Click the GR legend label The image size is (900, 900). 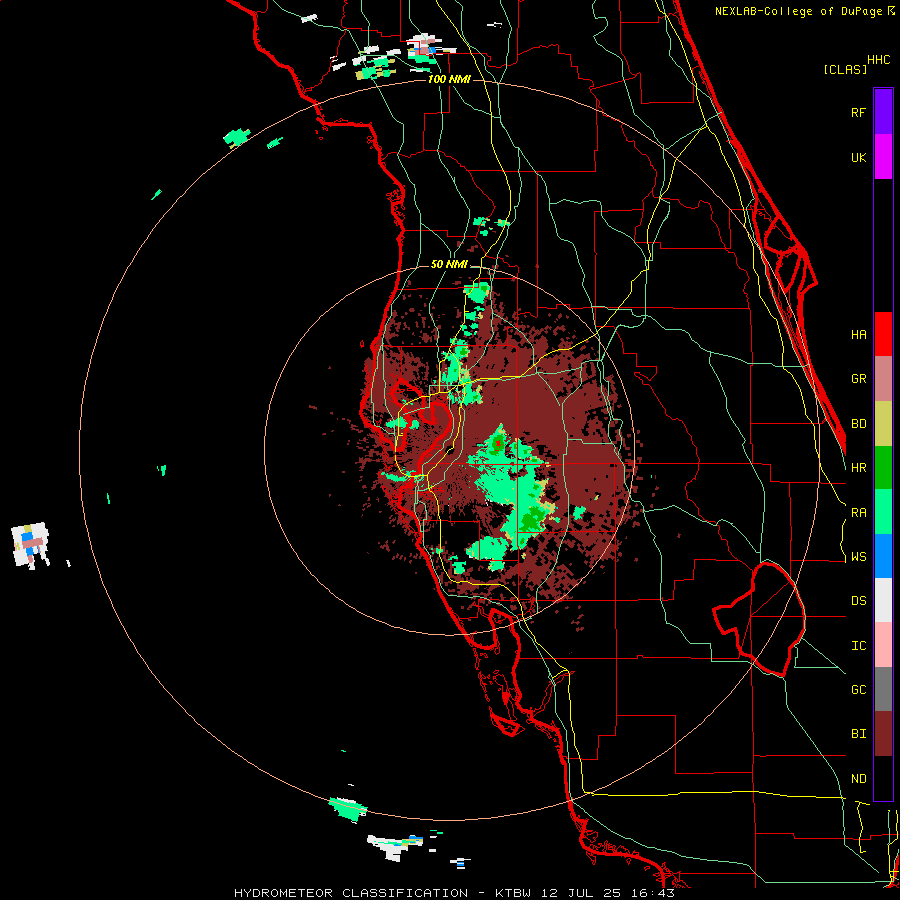coord(858,379)
